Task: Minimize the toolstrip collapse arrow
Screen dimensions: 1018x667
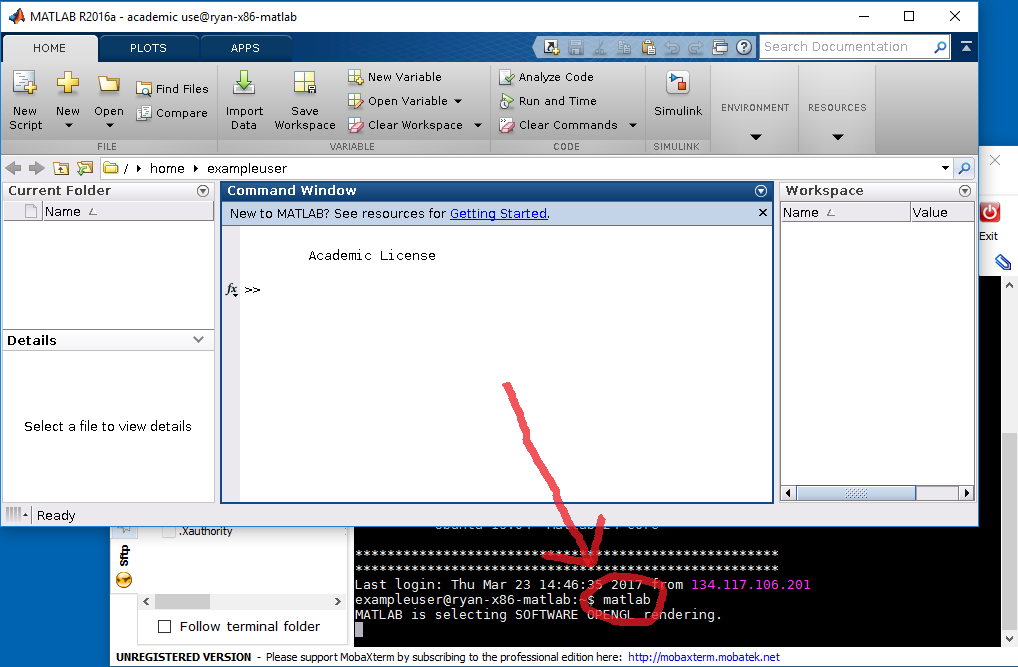Action: 966,46
